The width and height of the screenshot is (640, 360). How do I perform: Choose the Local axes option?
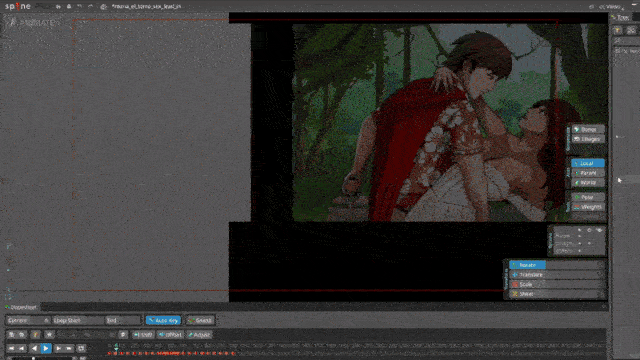(588, 163)
